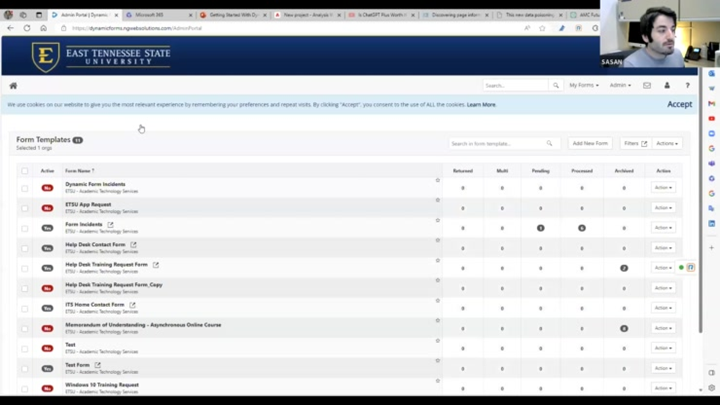Viewport: 720px width, 405px height.
Task: Open the help question mark icon
Action: [687, 85]
